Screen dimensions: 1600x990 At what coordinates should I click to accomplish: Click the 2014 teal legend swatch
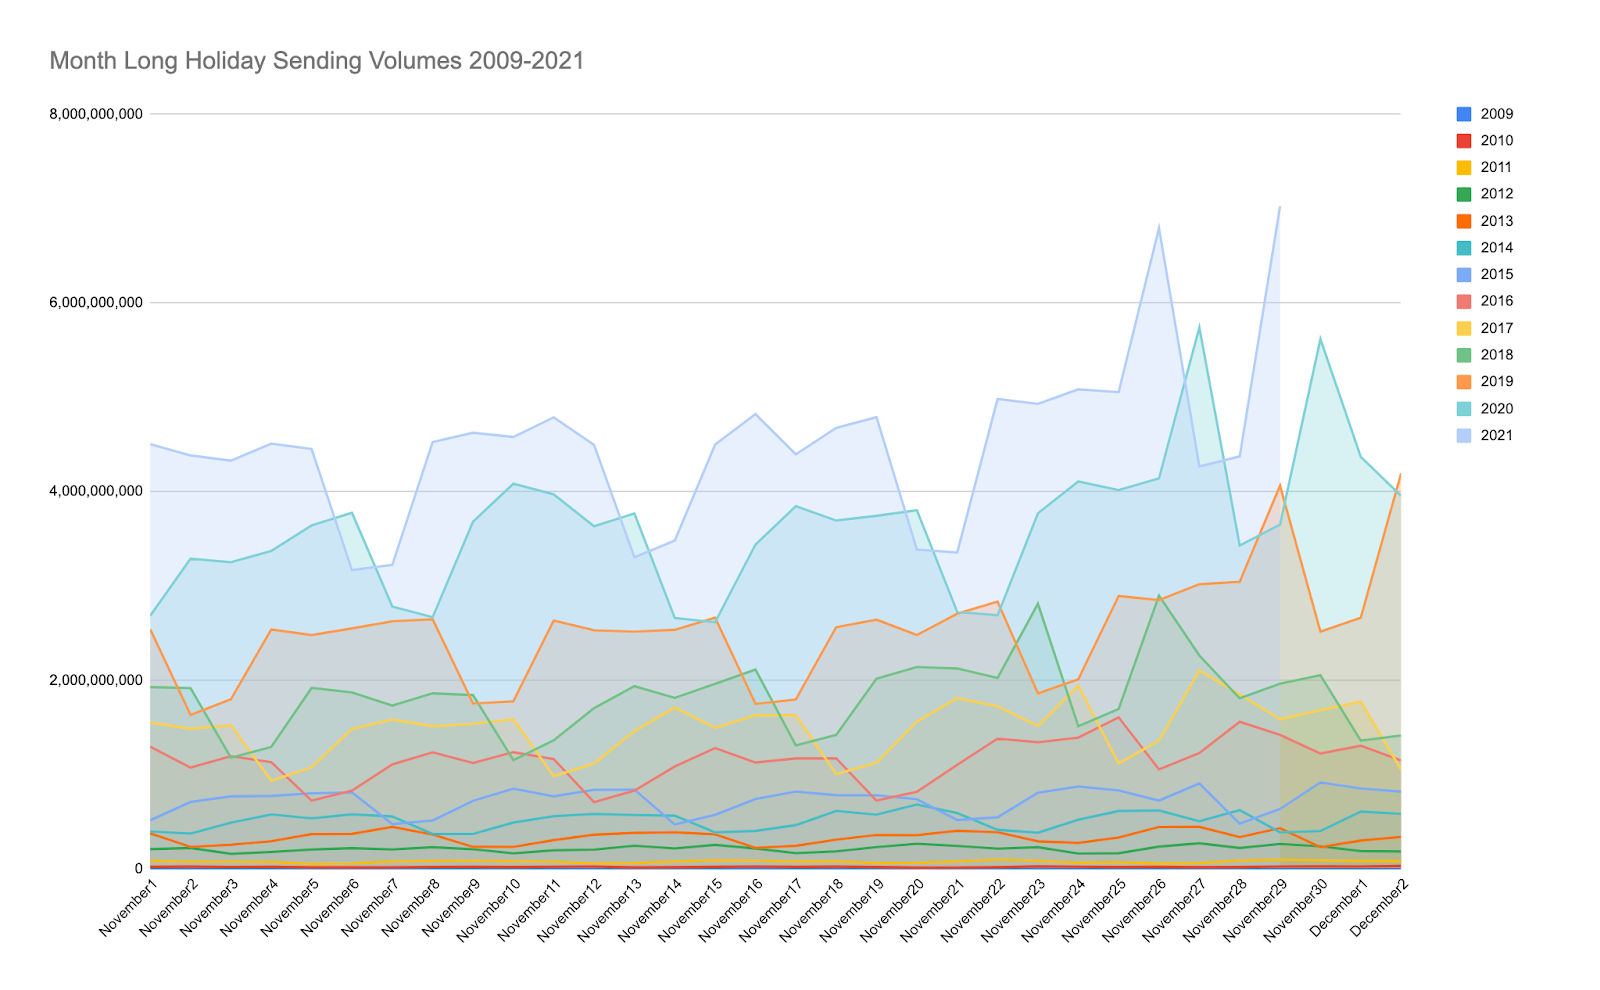click(1464, 248)
